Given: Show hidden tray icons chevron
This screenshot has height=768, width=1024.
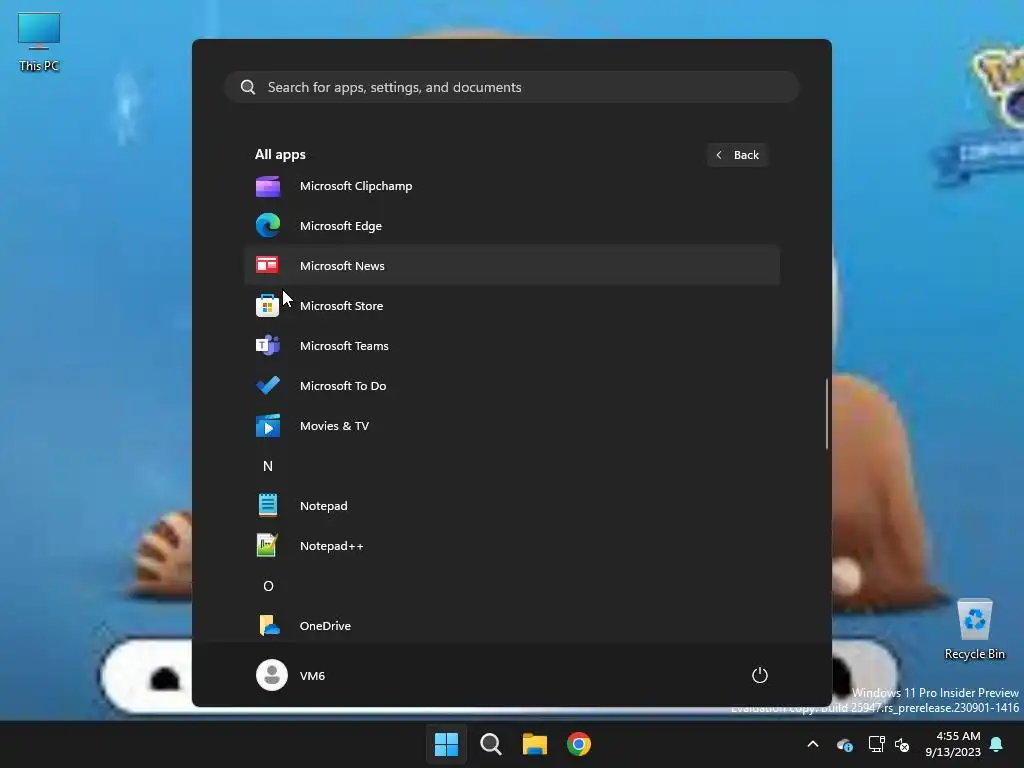Looking at the screenshot, I should (813, 744).
